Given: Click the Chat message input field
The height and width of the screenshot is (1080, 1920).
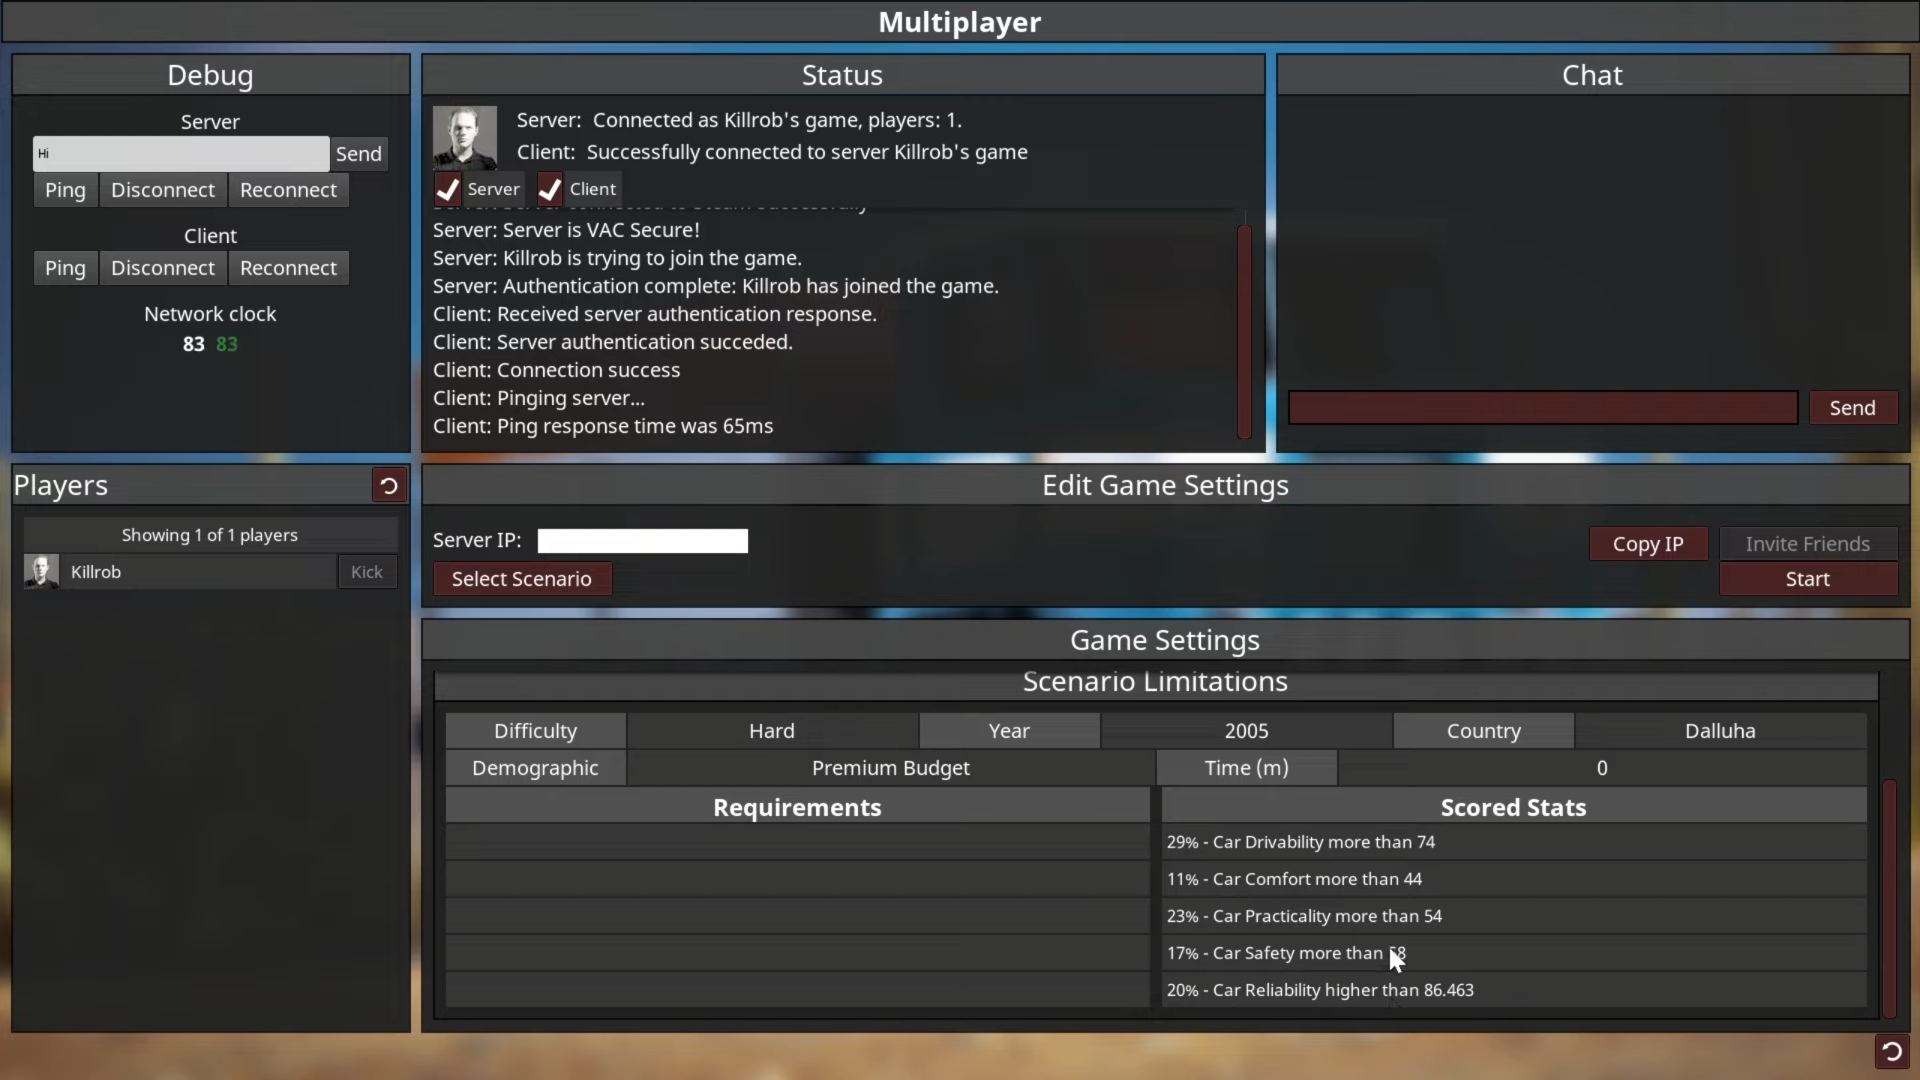Looking at the screenshot, I should click(1542, 408).
